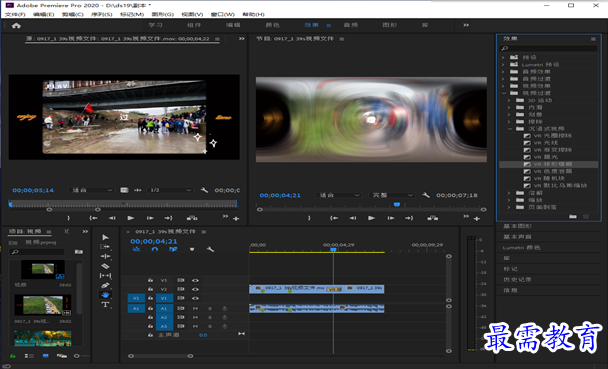The image size is (608, 369).
Task: Toggle V3 track visibility eye
Action: click(195, 280)
